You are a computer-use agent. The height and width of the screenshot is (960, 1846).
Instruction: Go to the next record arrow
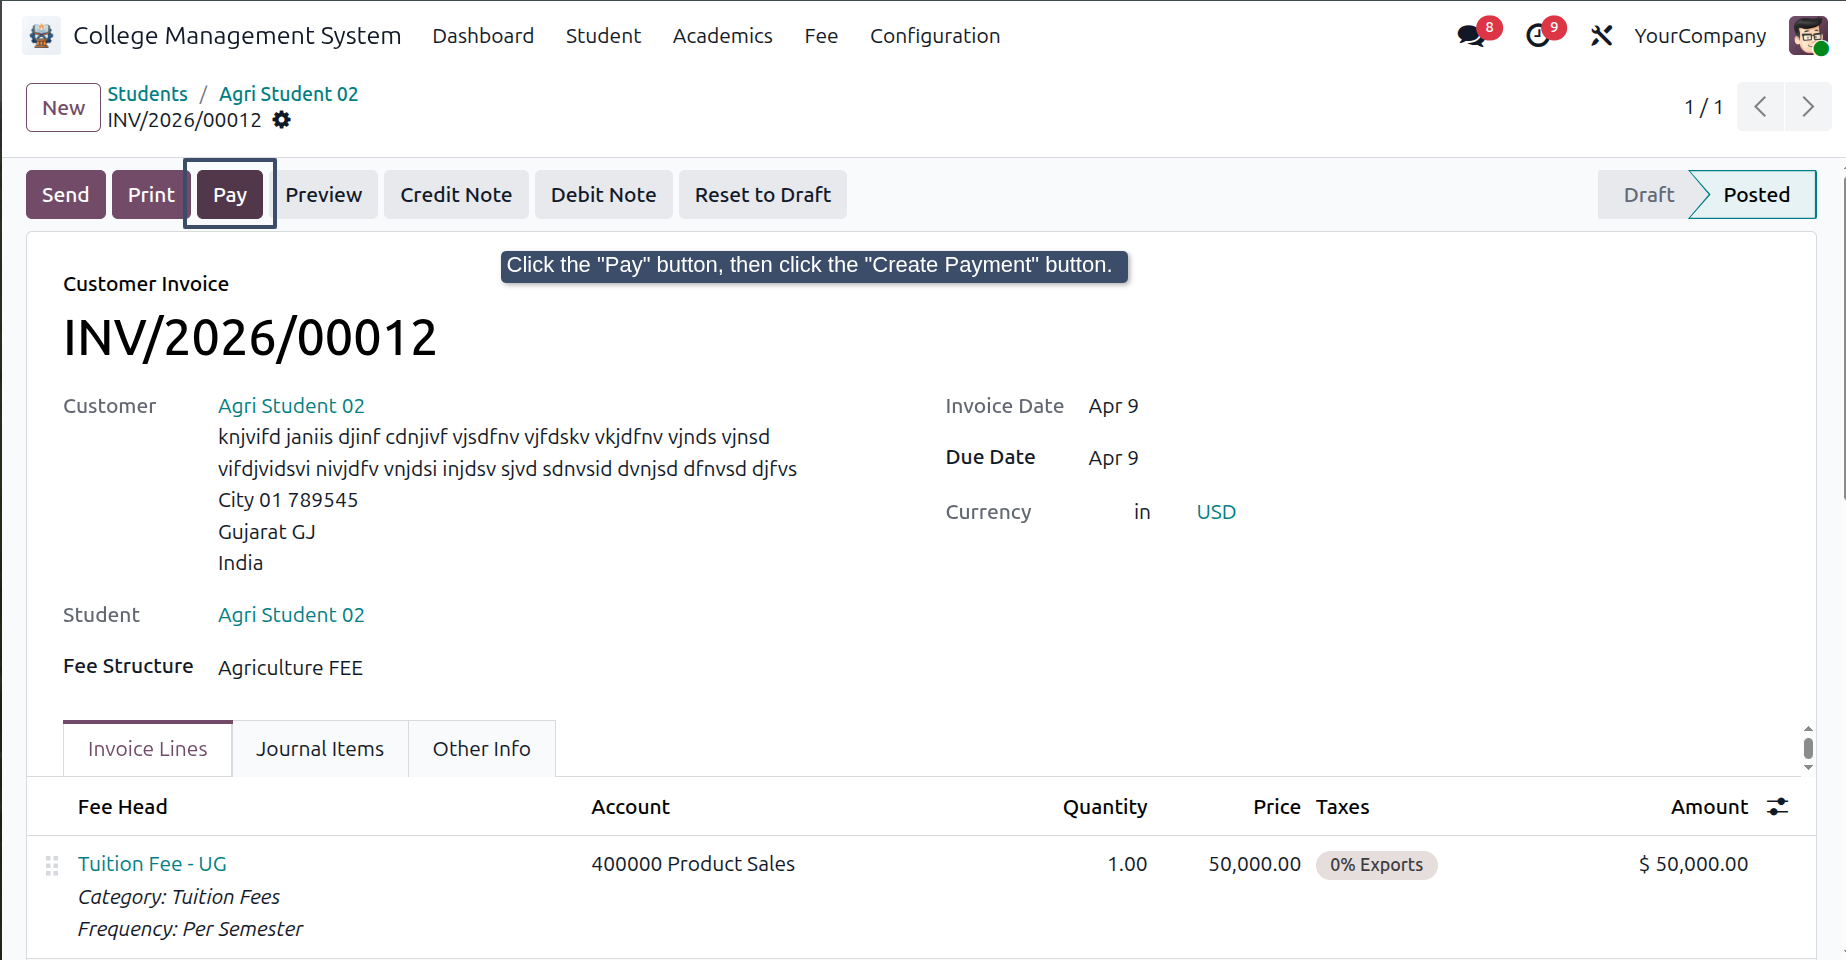[1808, 107]
